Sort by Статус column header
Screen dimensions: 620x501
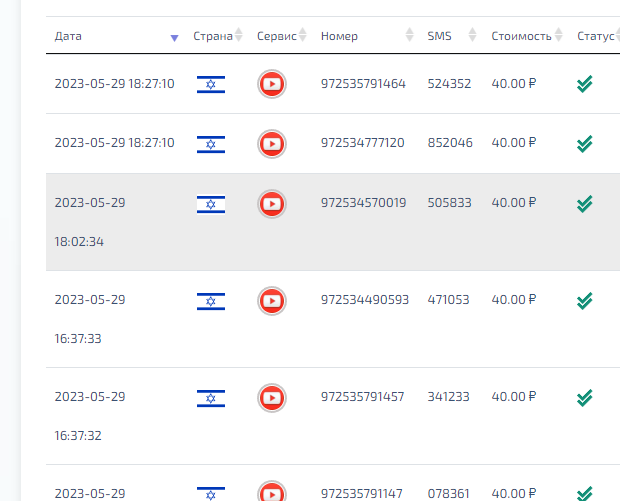pos(595,36)
